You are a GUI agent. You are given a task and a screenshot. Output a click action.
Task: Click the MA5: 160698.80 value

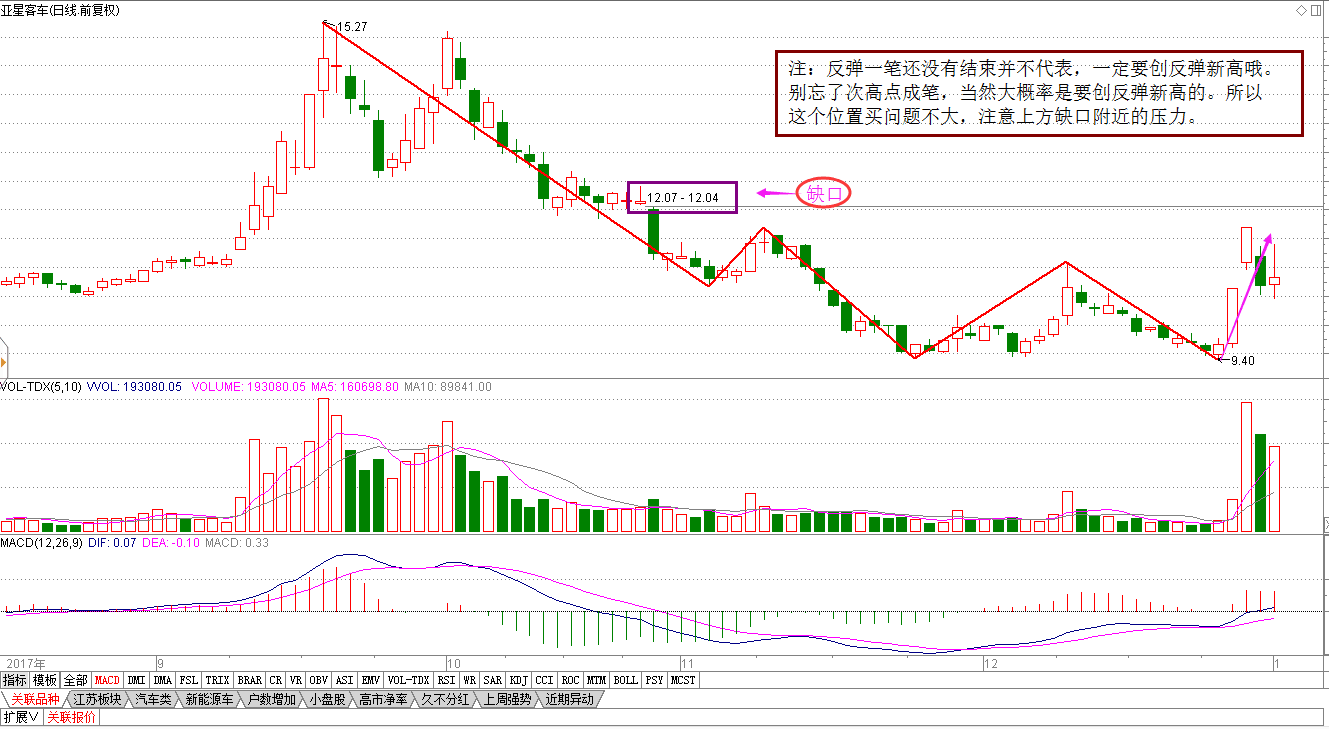coord(354,386)
